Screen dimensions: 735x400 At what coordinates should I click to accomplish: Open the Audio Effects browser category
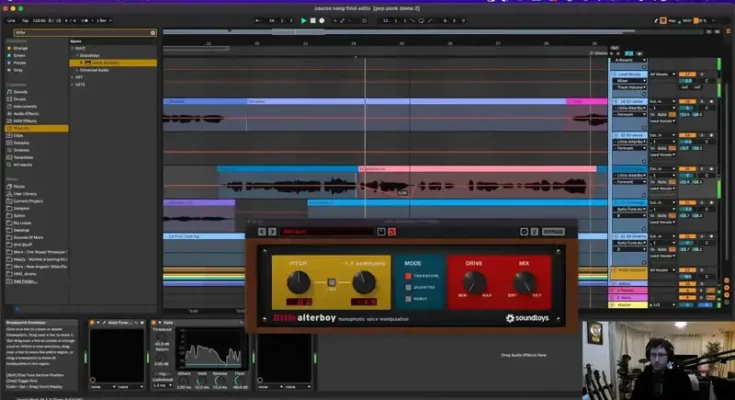tap(25, 115)
